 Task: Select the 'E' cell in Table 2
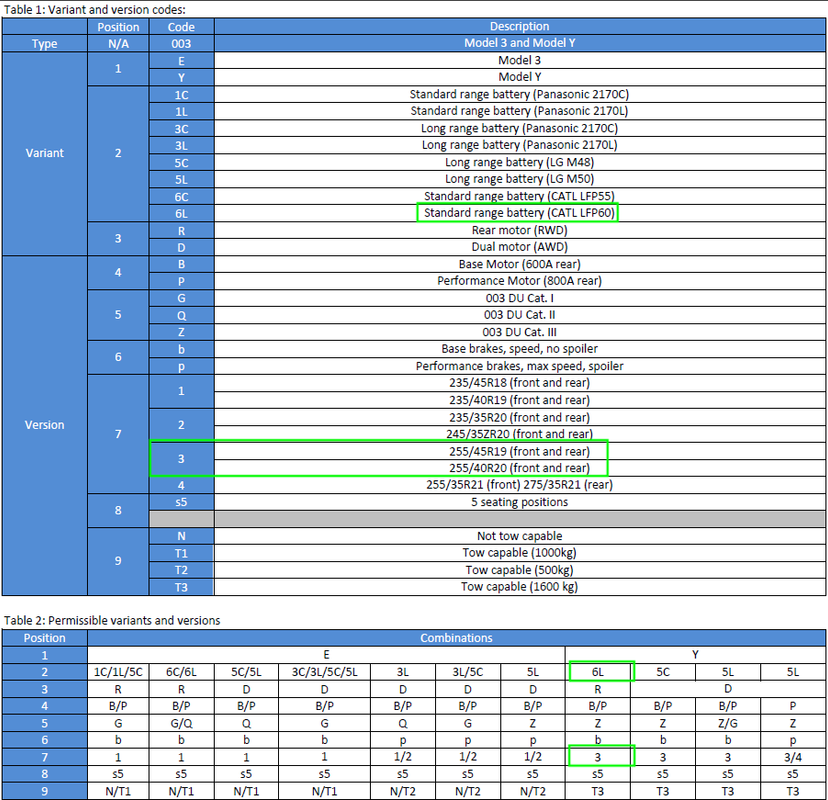pos(326,655)
